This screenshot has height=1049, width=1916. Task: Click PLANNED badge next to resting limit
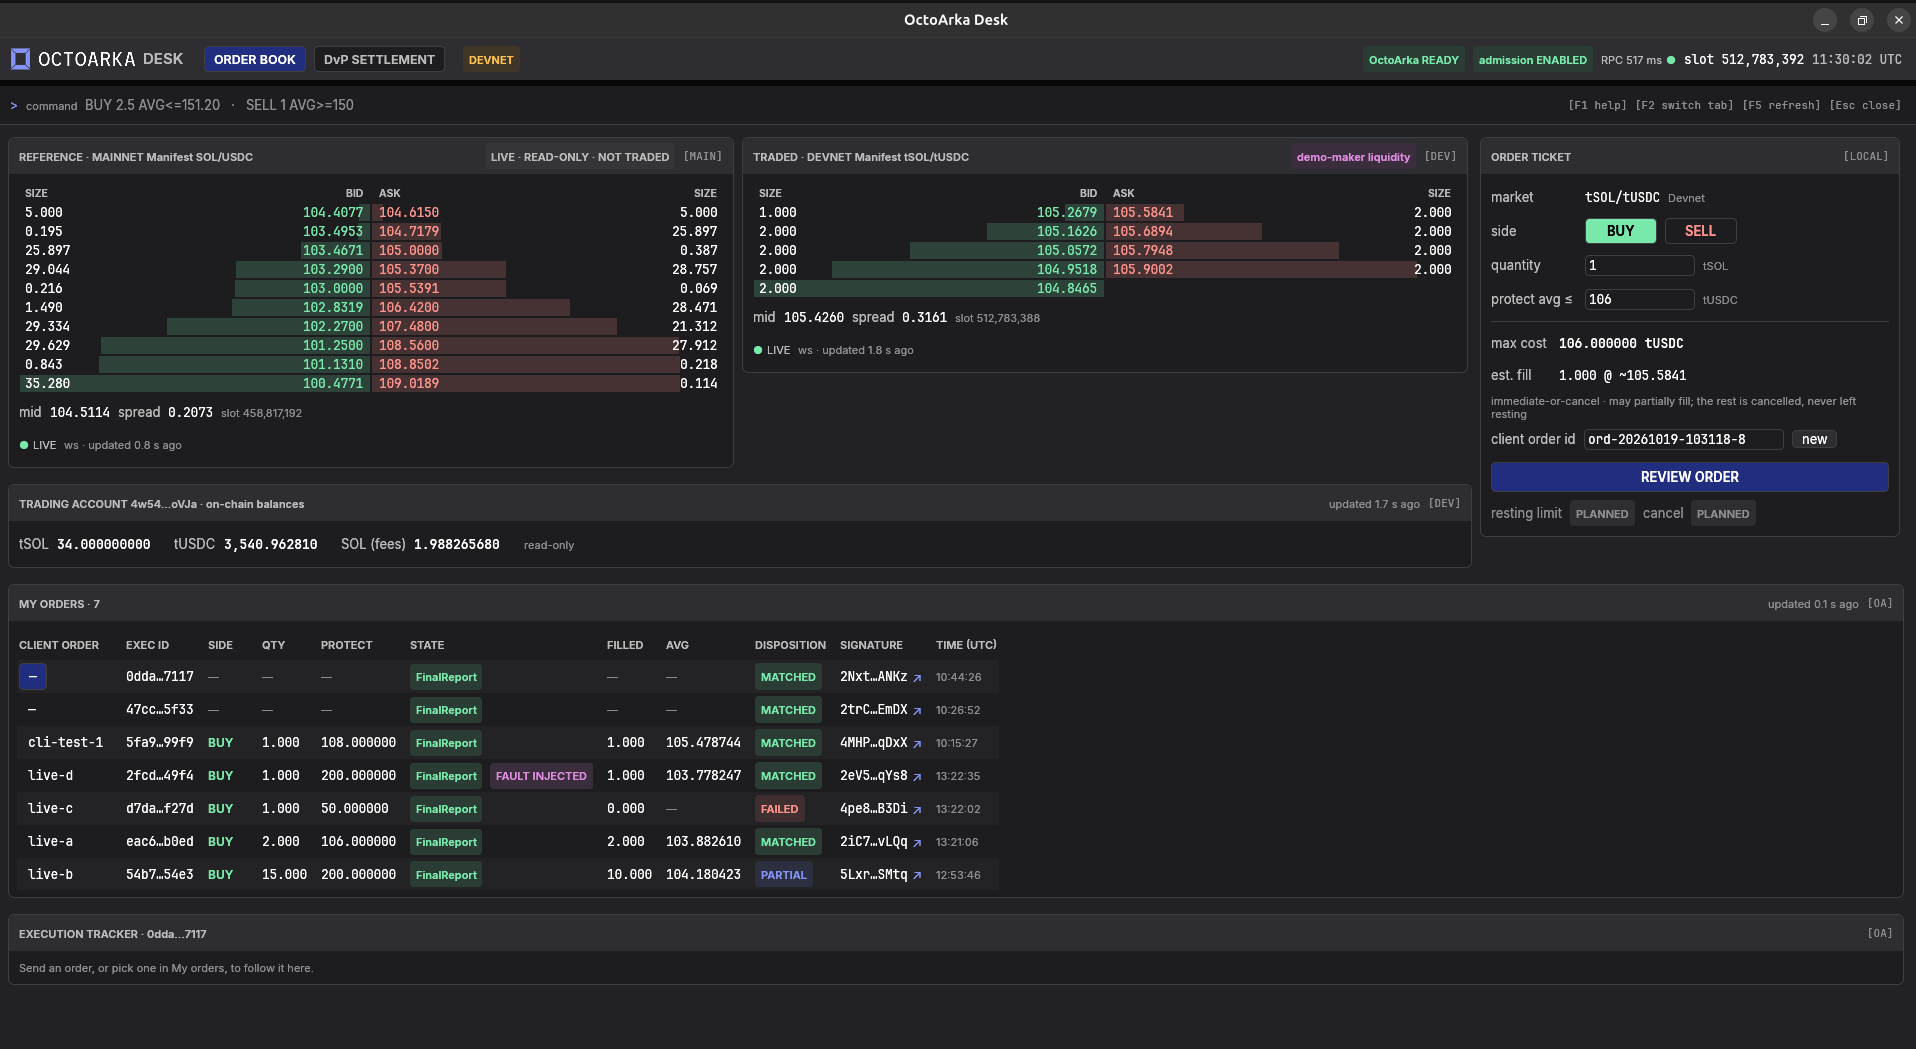coord(1602,514)
